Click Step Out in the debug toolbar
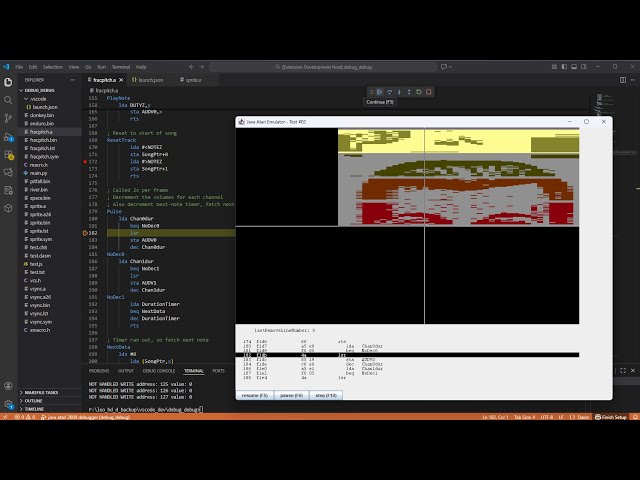The height and width of the screenshot is (480, 640). (409, 92)
